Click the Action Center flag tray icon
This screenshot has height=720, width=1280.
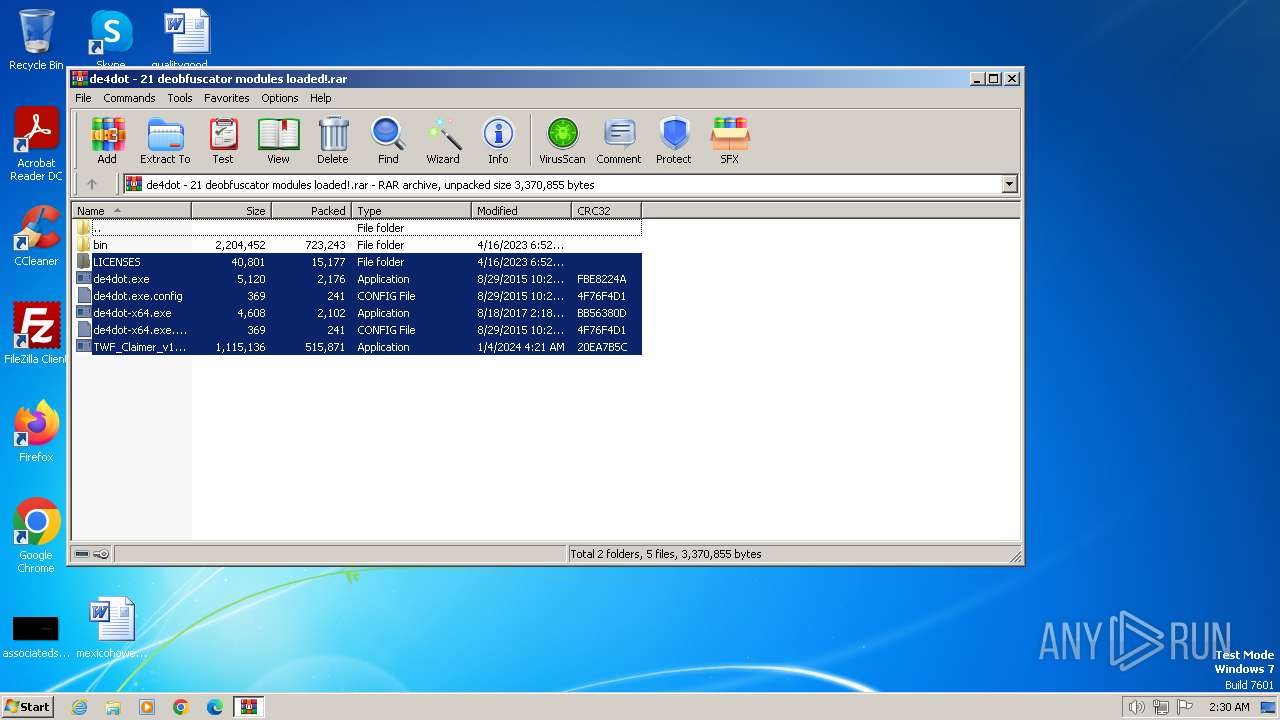(x=1185, y=707)
